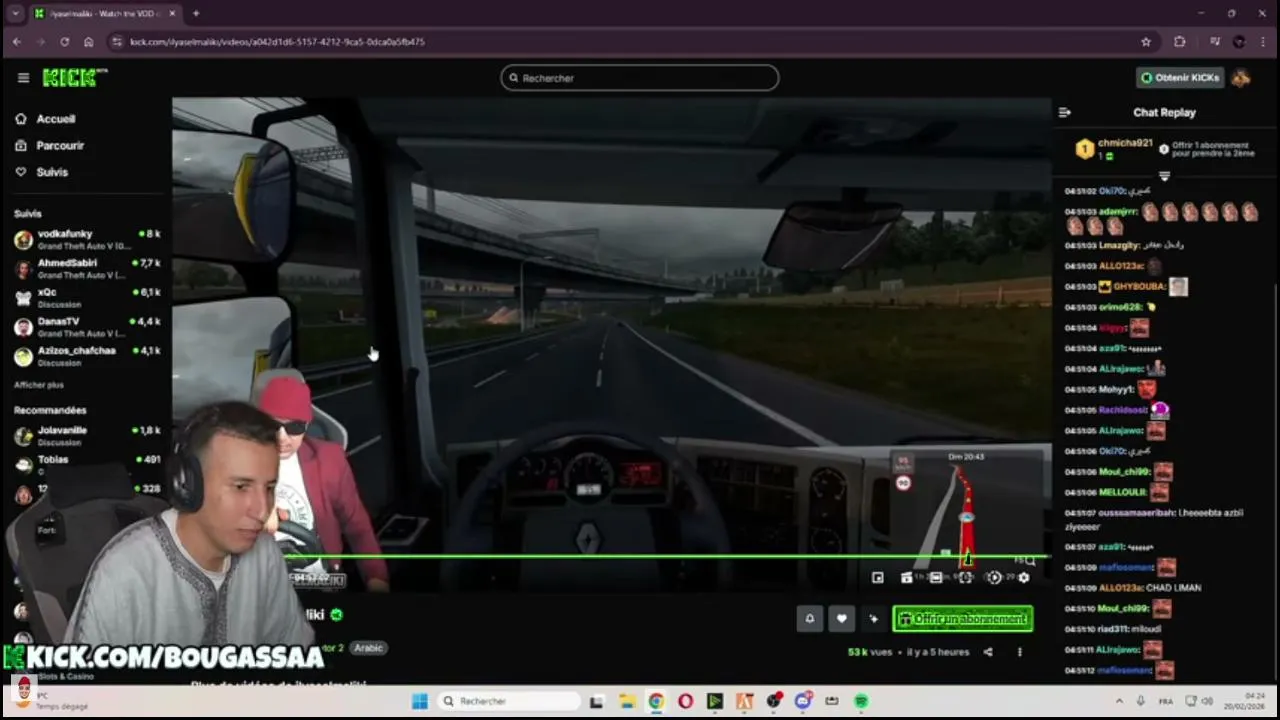Screen dimensions: 1280x720
Task: Open Parcourir in sidebar
Action: click(60, 146)
